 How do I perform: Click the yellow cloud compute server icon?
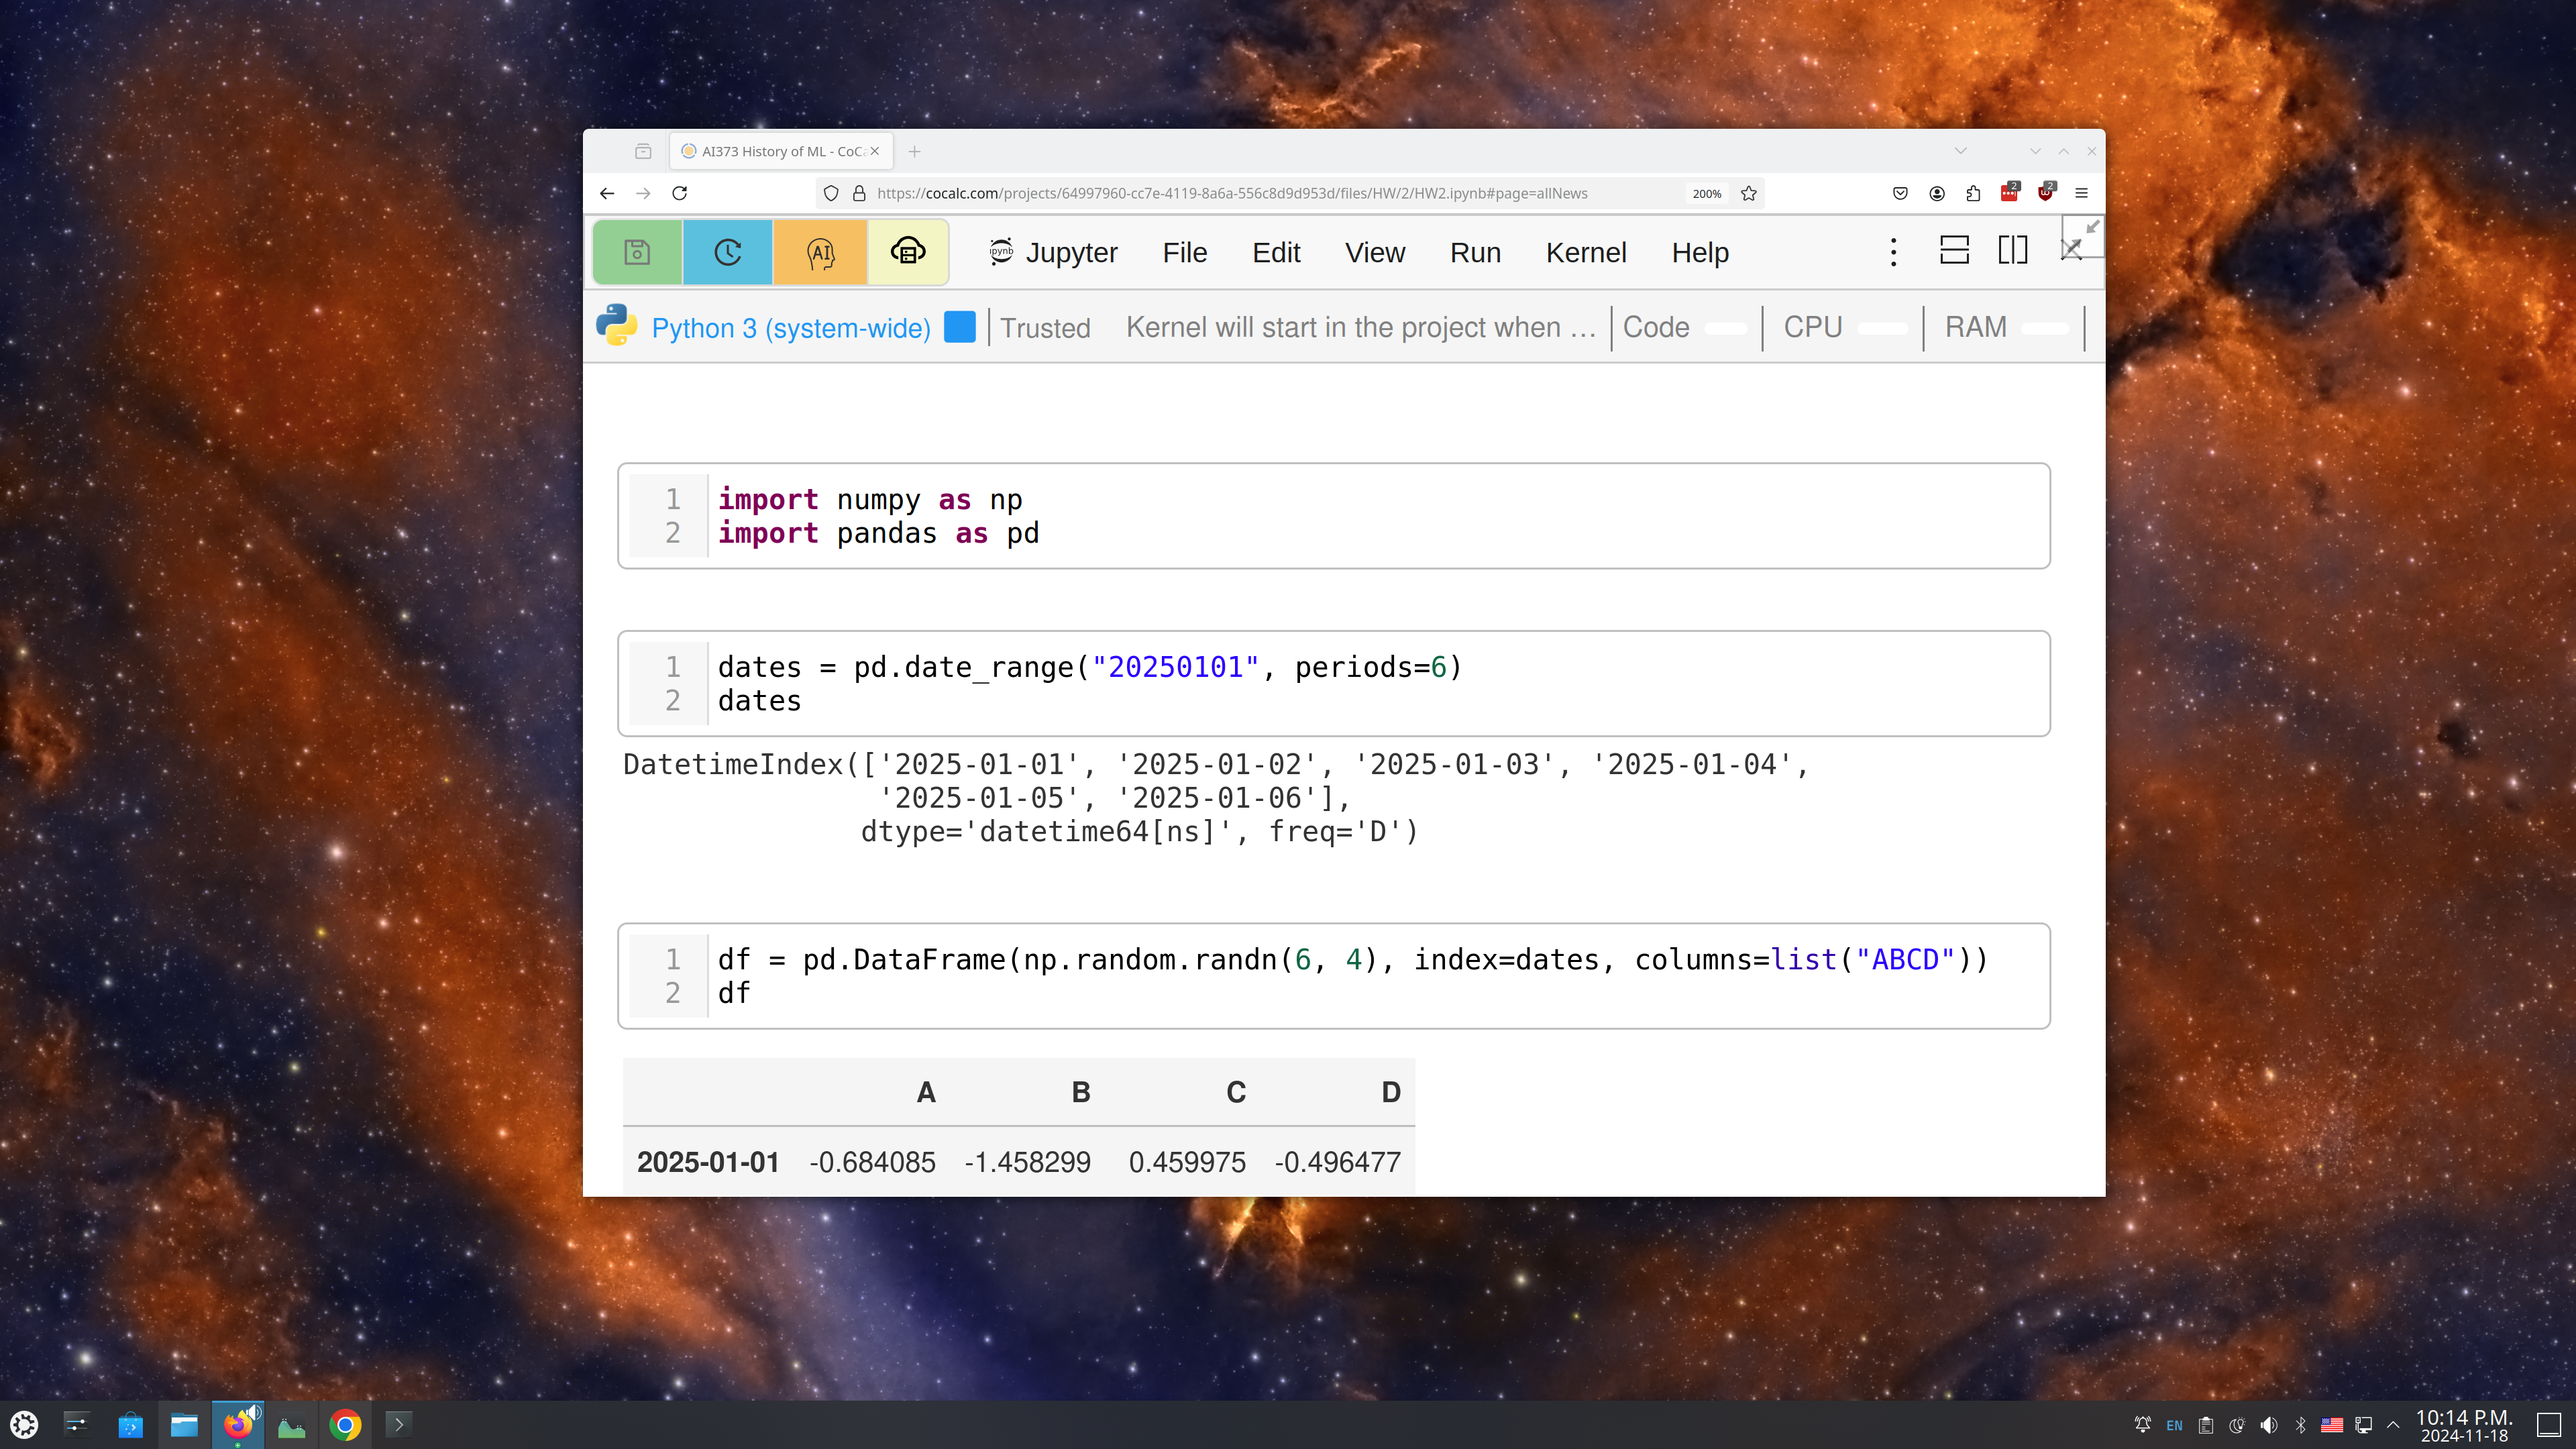point(907,252)
